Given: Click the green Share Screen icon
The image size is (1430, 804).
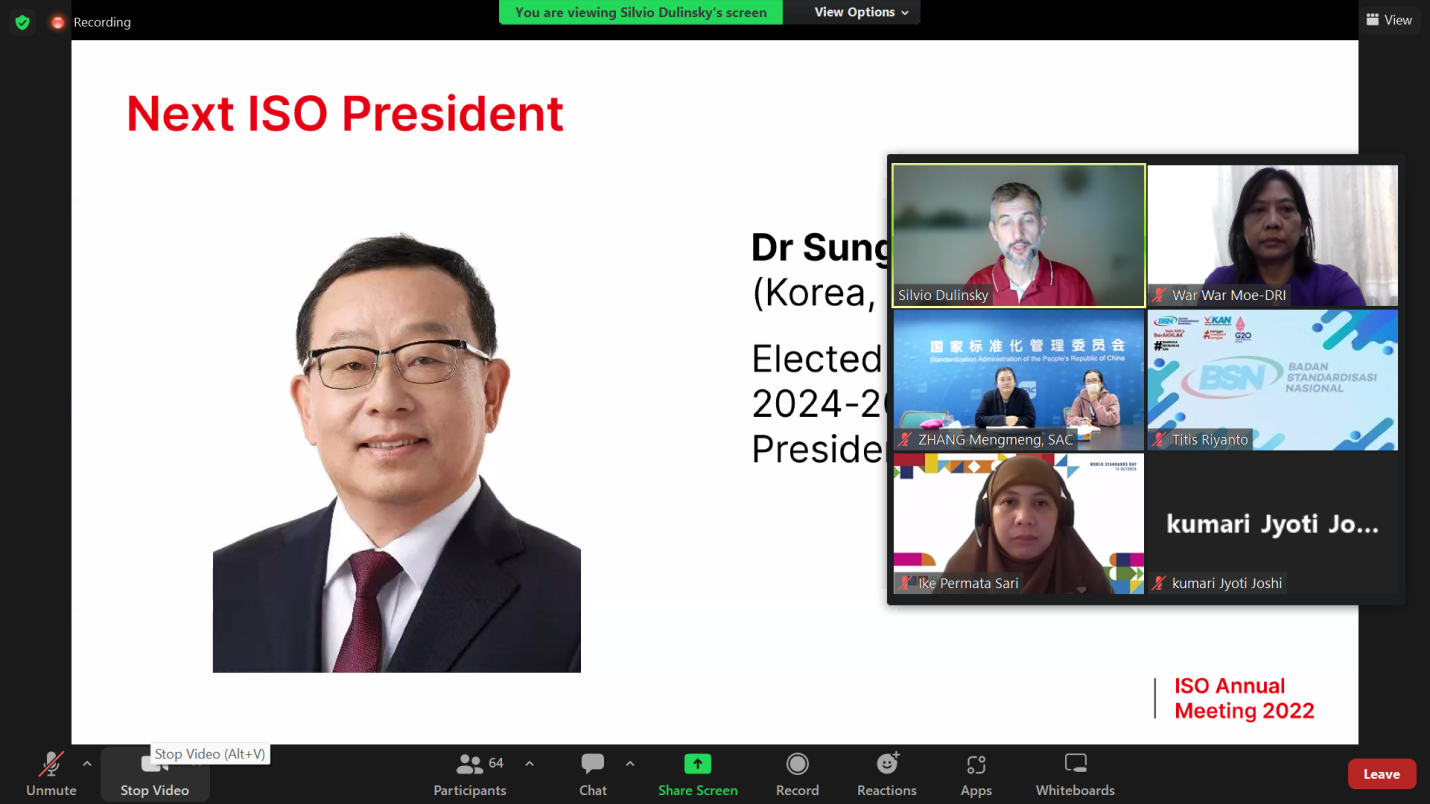Looking at the screenshot, I should point(697,764).
